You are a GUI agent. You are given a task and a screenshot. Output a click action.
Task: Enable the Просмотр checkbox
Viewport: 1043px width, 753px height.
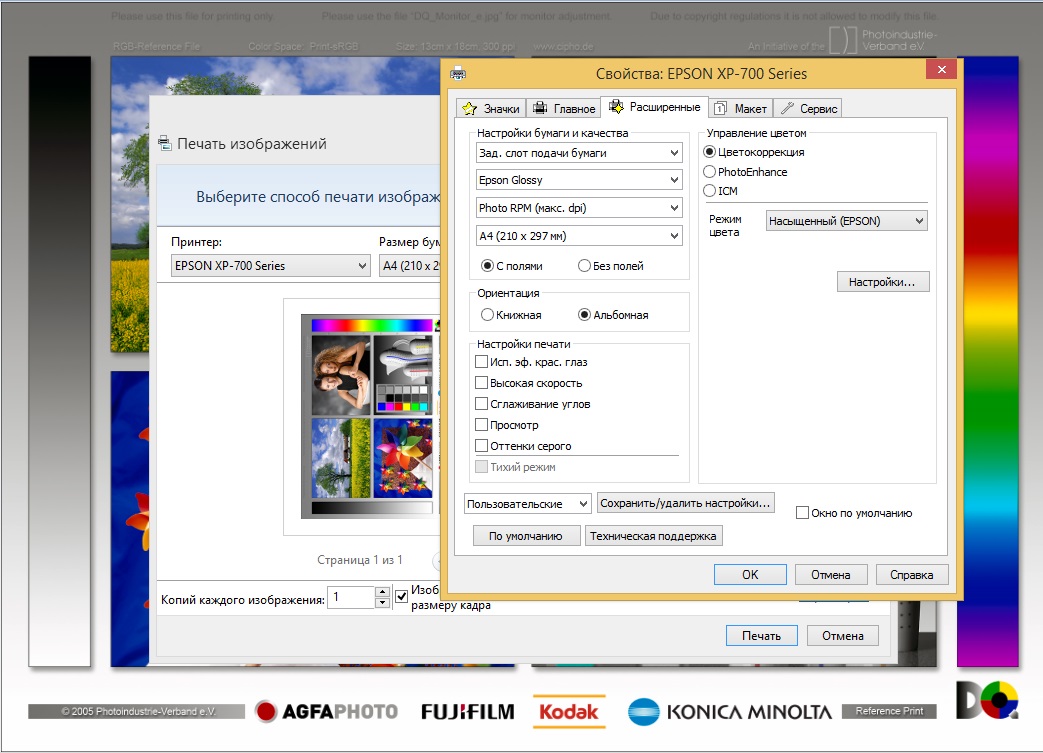coord(482,424)
